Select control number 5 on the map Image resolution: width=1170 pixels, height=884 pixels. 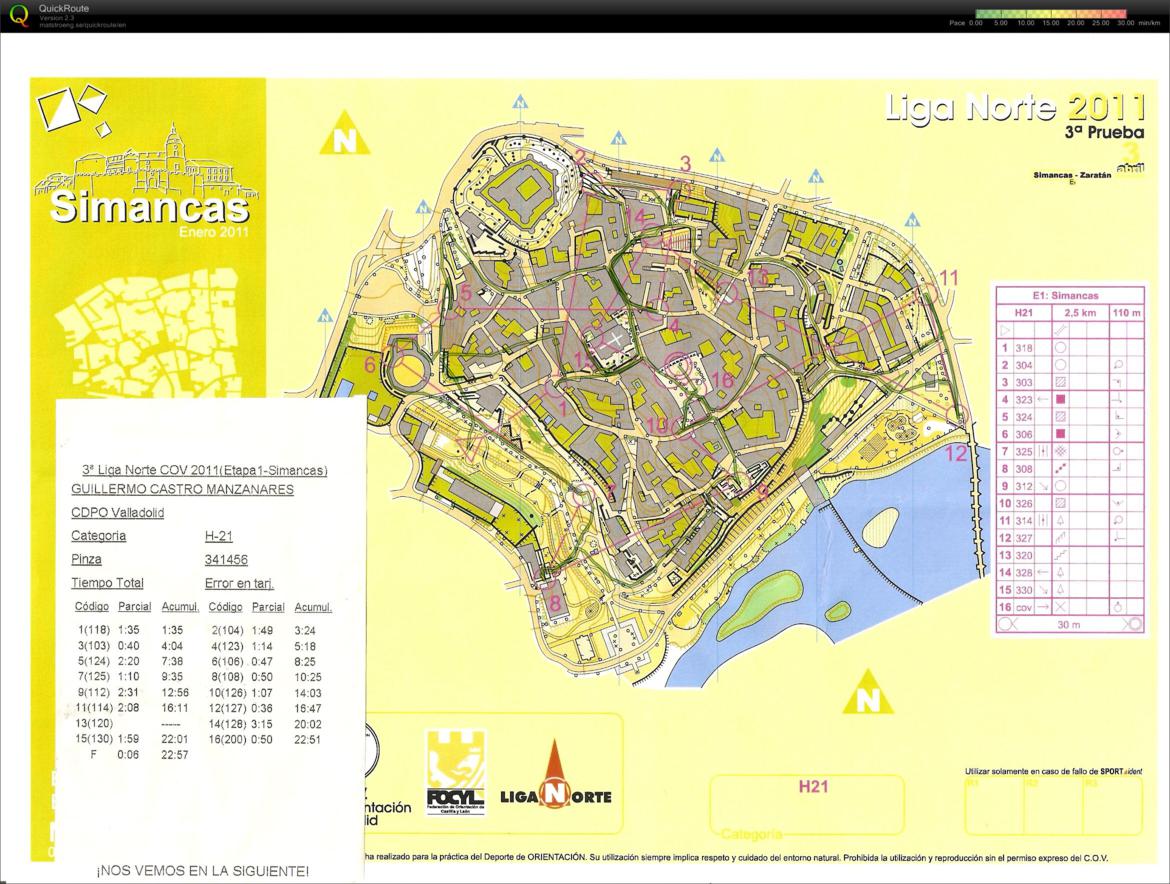[466, 292]
